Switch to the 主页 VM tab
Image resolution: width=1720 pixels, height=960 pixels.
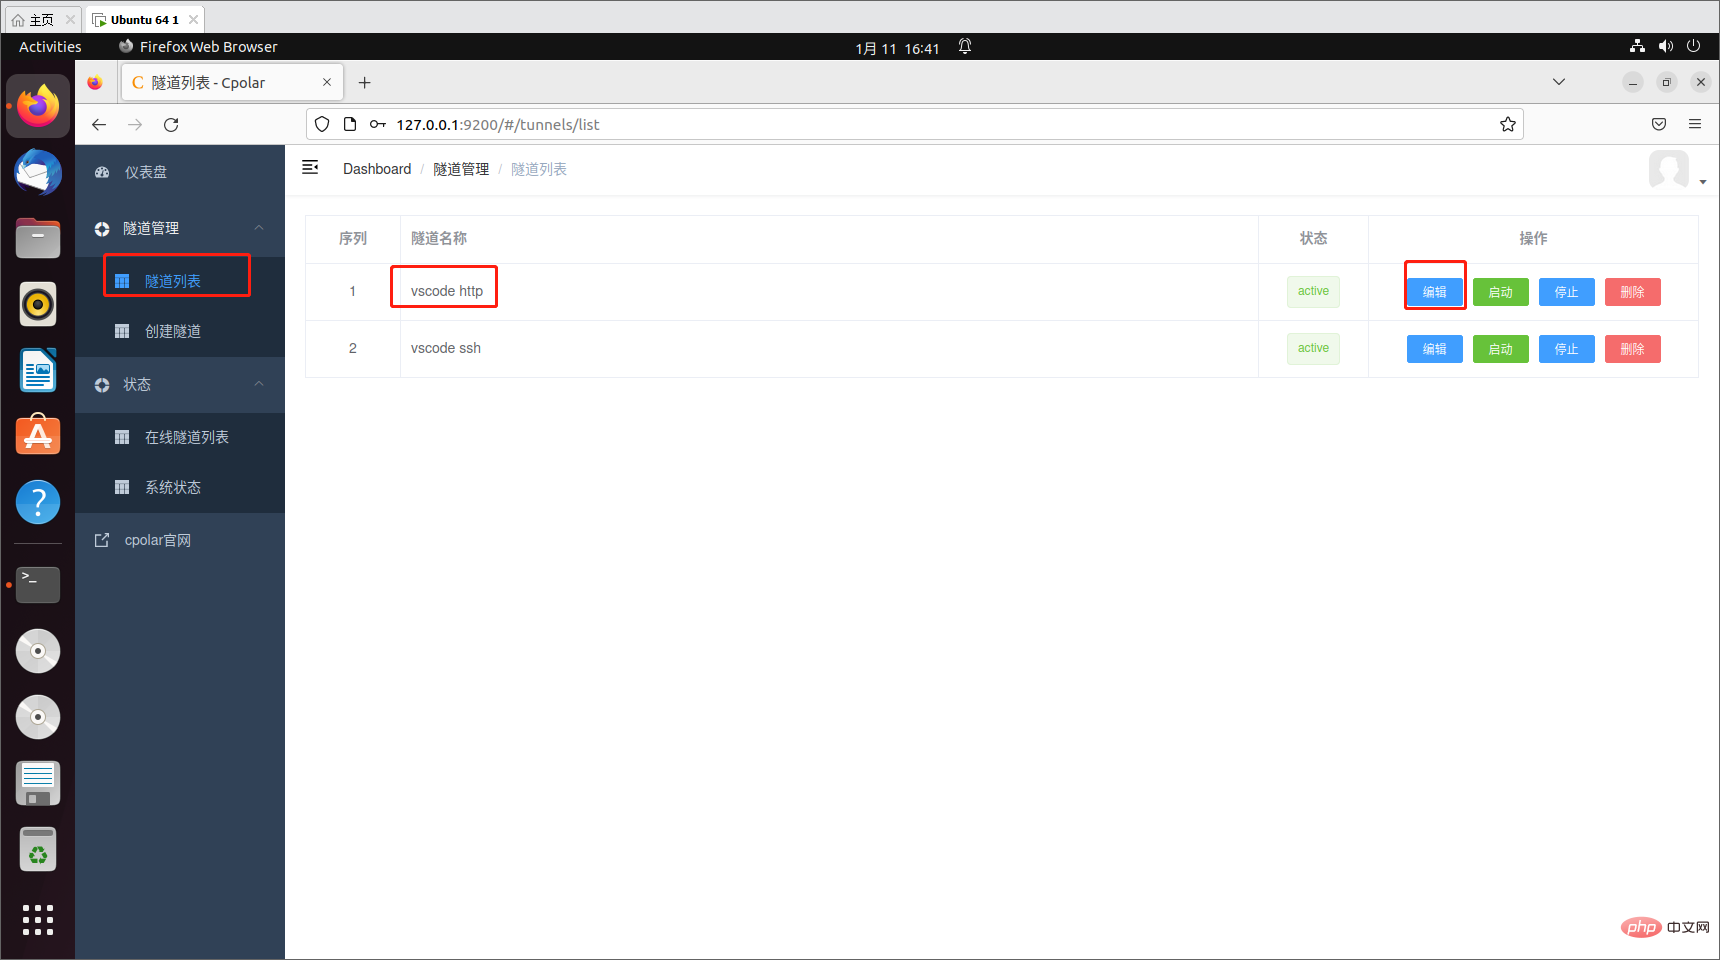[42, 19]
